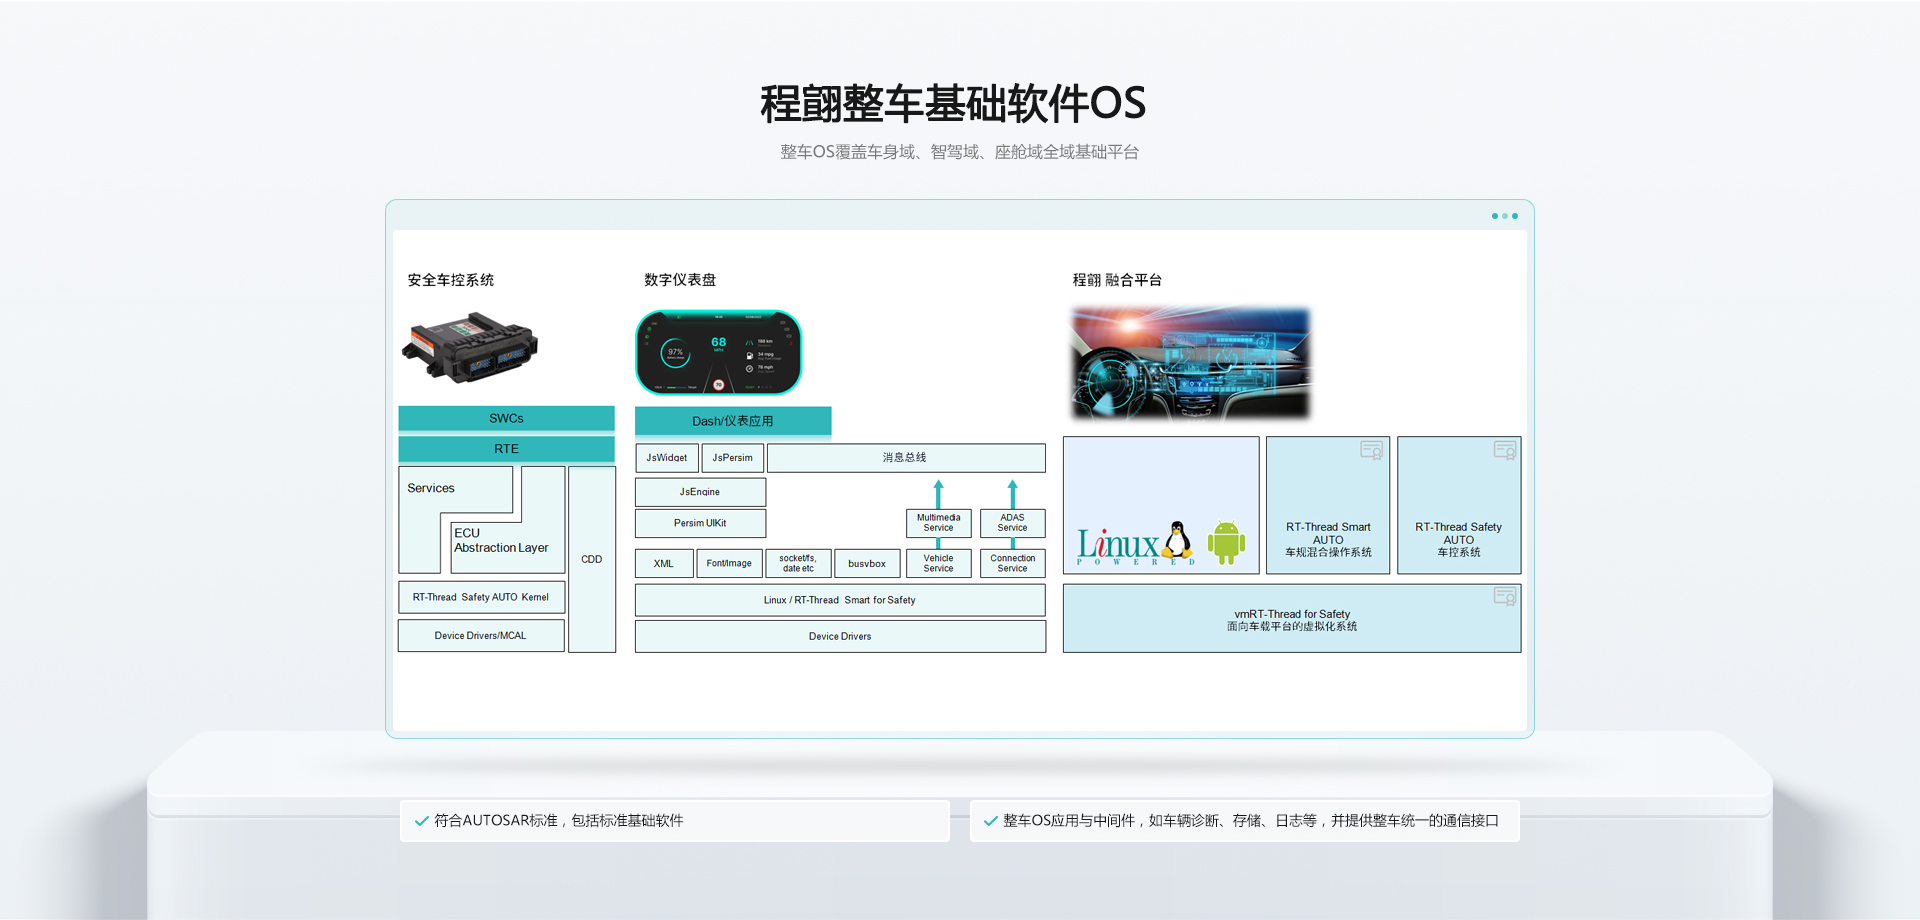Click the XML box
The width and height of the screenshot is (1920, 920).
point(664,563)
